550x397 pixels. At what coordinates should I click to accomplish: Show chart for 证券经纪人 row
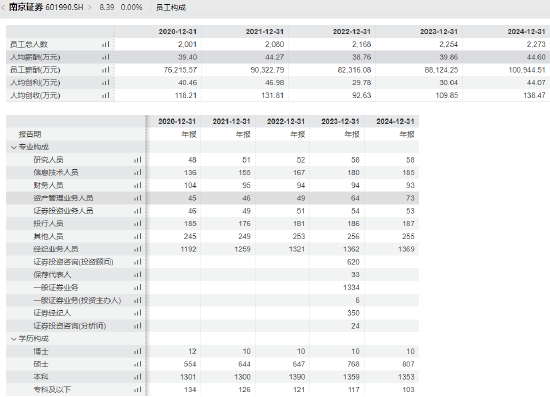click(x=138, y=313)
